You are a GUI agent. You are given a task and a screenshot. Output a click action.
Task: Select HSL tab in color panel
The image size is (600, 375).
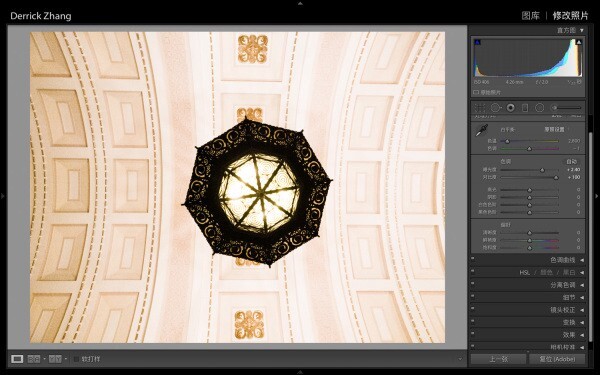pyautogui.click(x=525, y=272)
